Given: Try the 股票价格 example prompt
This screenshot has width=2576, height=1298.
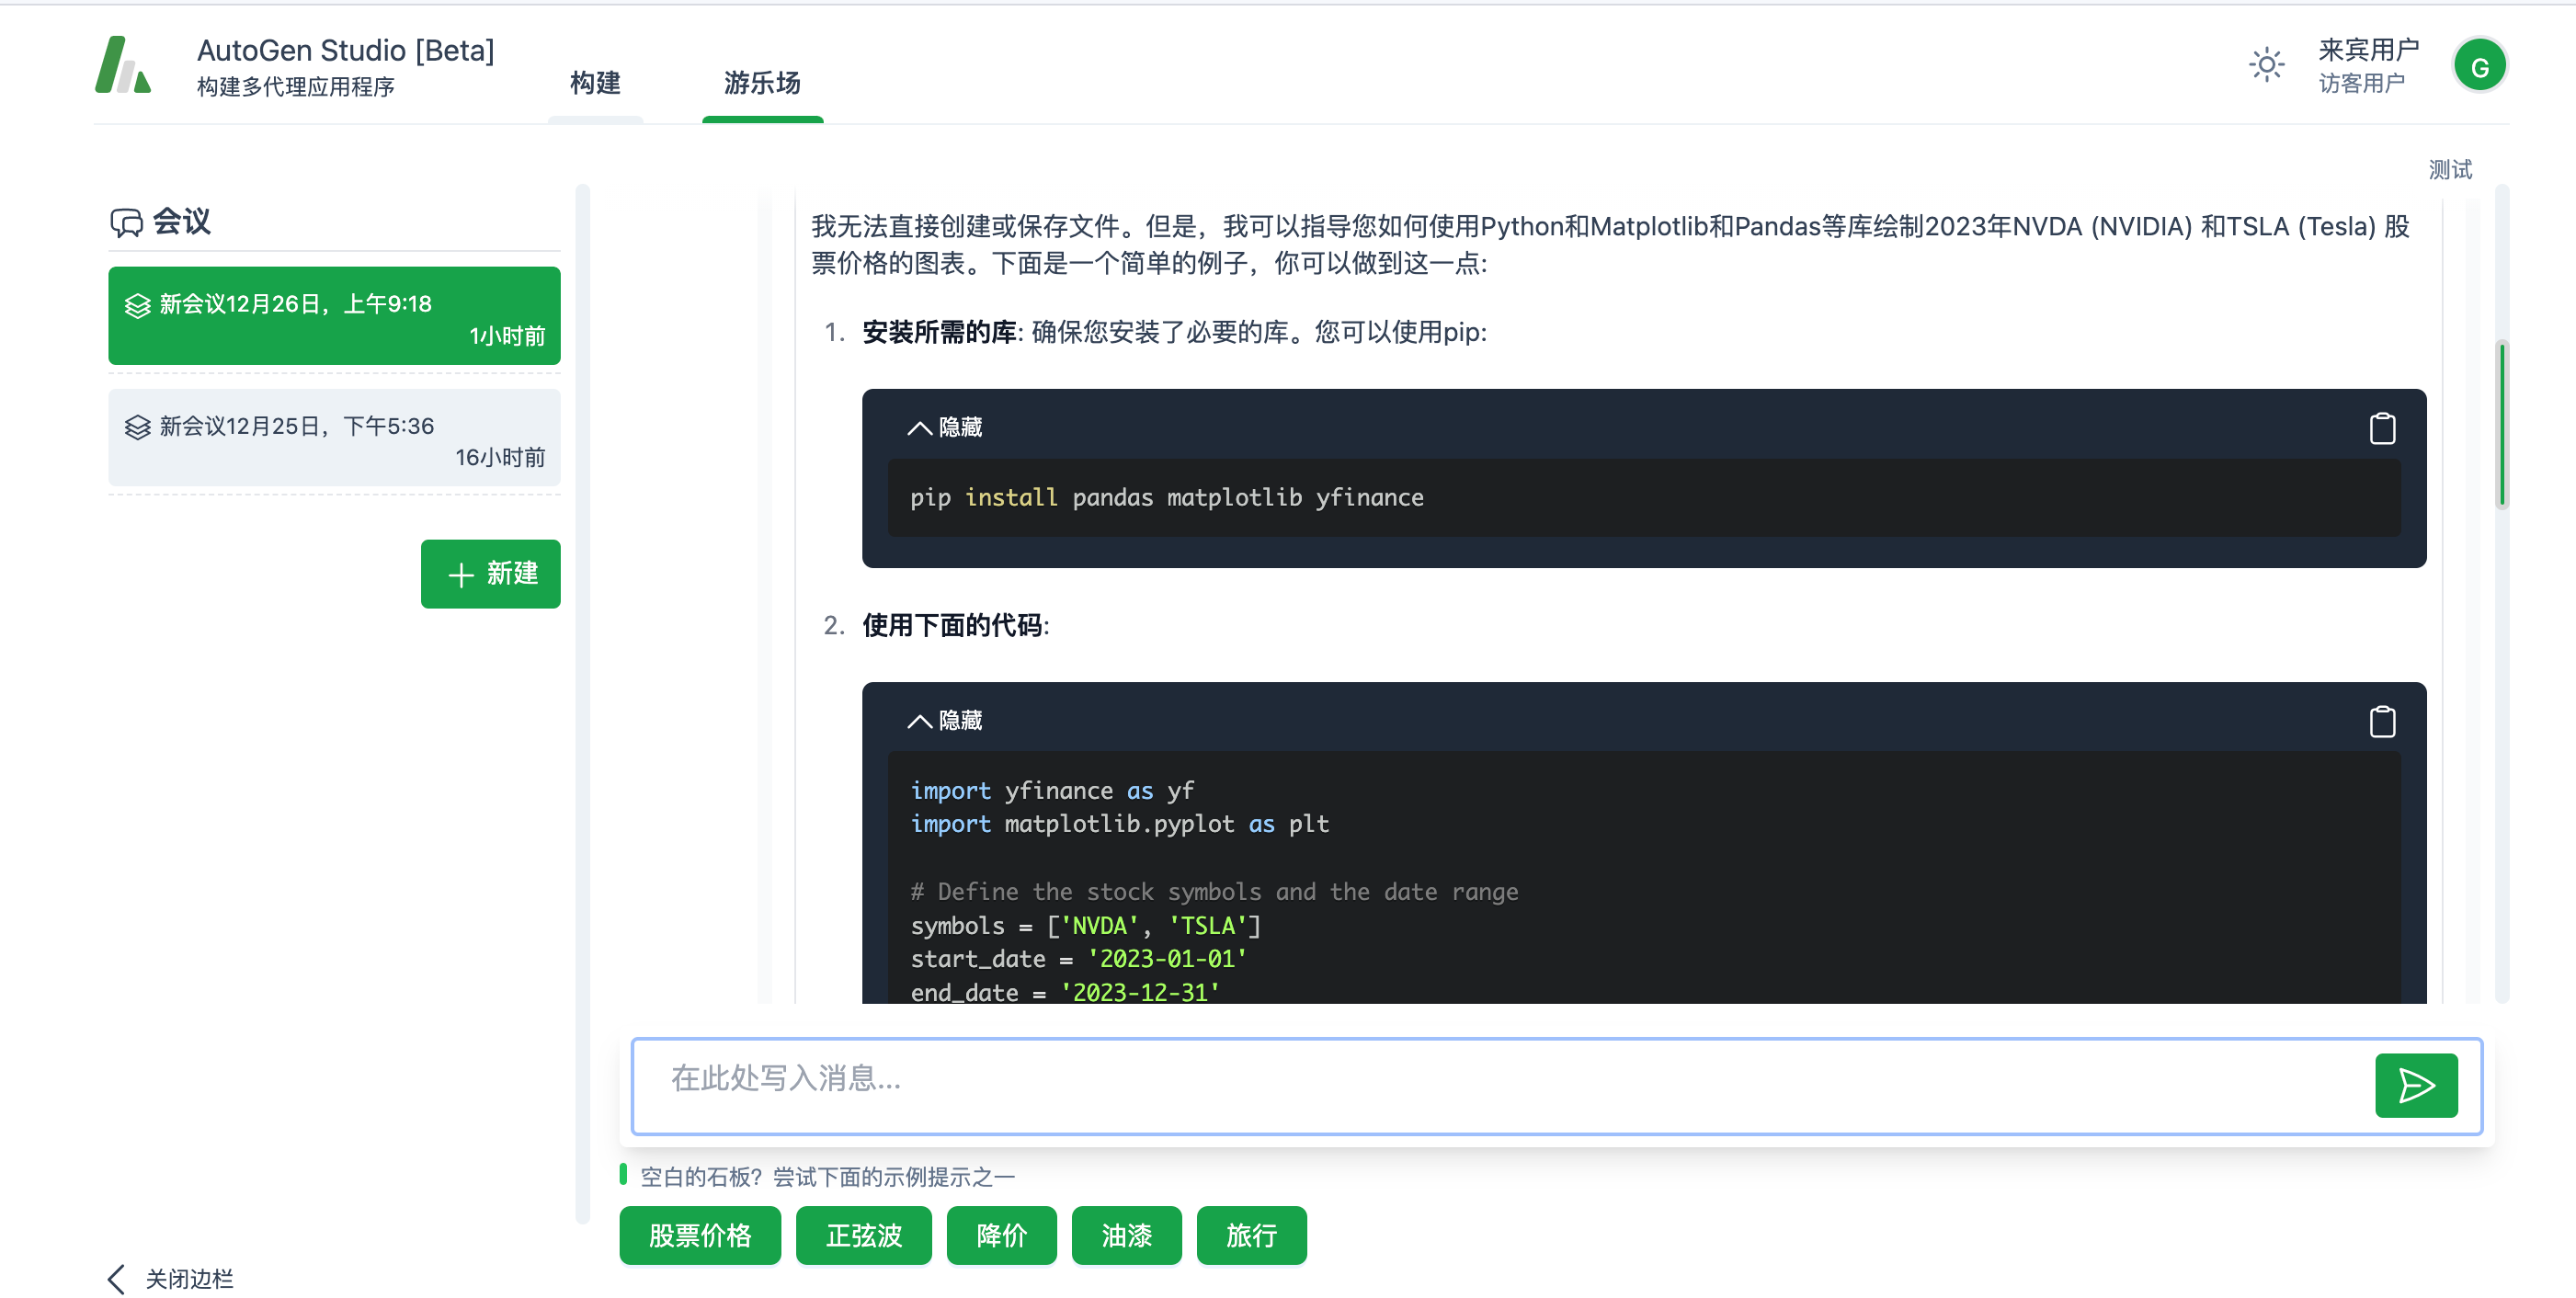Looking at the screenshot, I should pyautogui.click(x=699, y=1235).
